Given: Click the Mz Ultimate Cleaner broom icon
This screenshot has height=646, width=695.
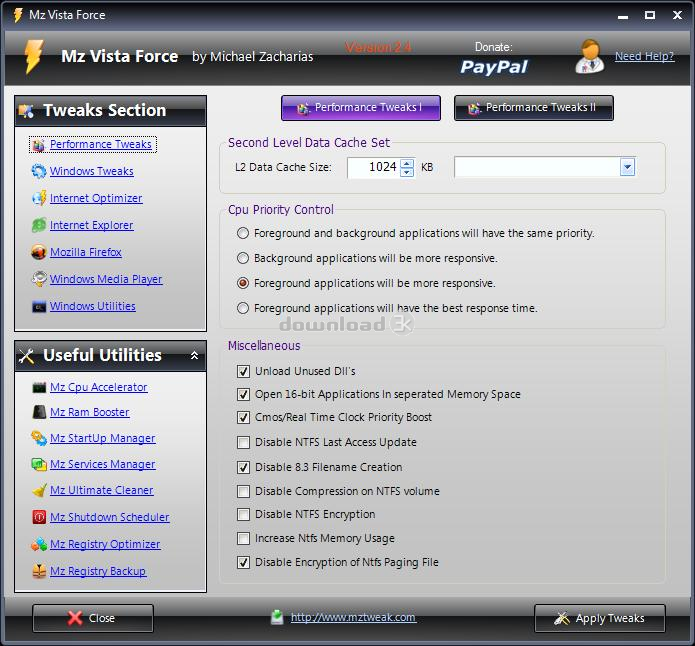Looking at the screenshot, I should click(39, 490).
